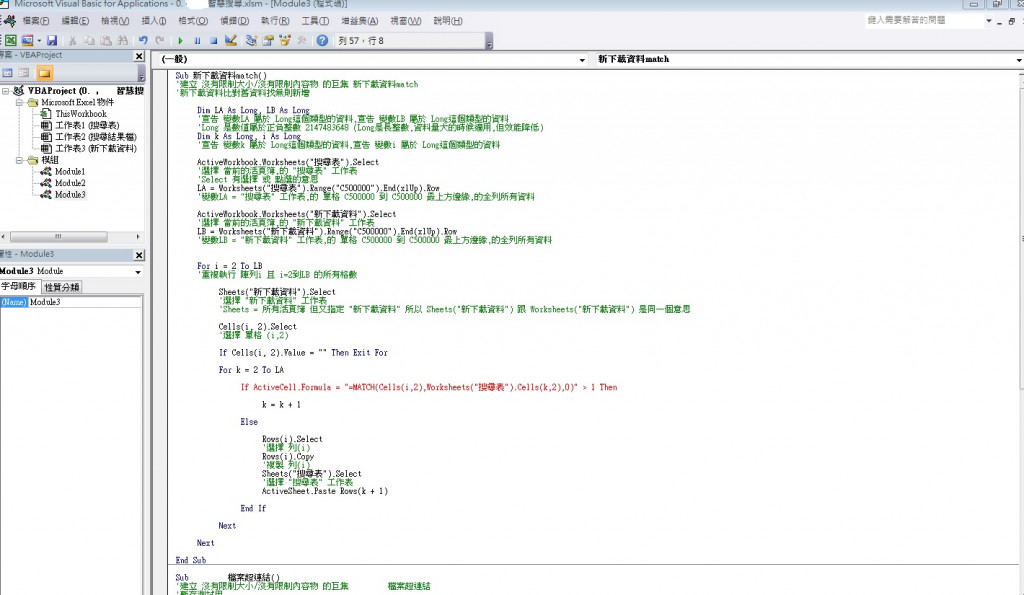Open the Module3 Module object dropdown
1024x595 pixels.
click(x=138, y=272)
